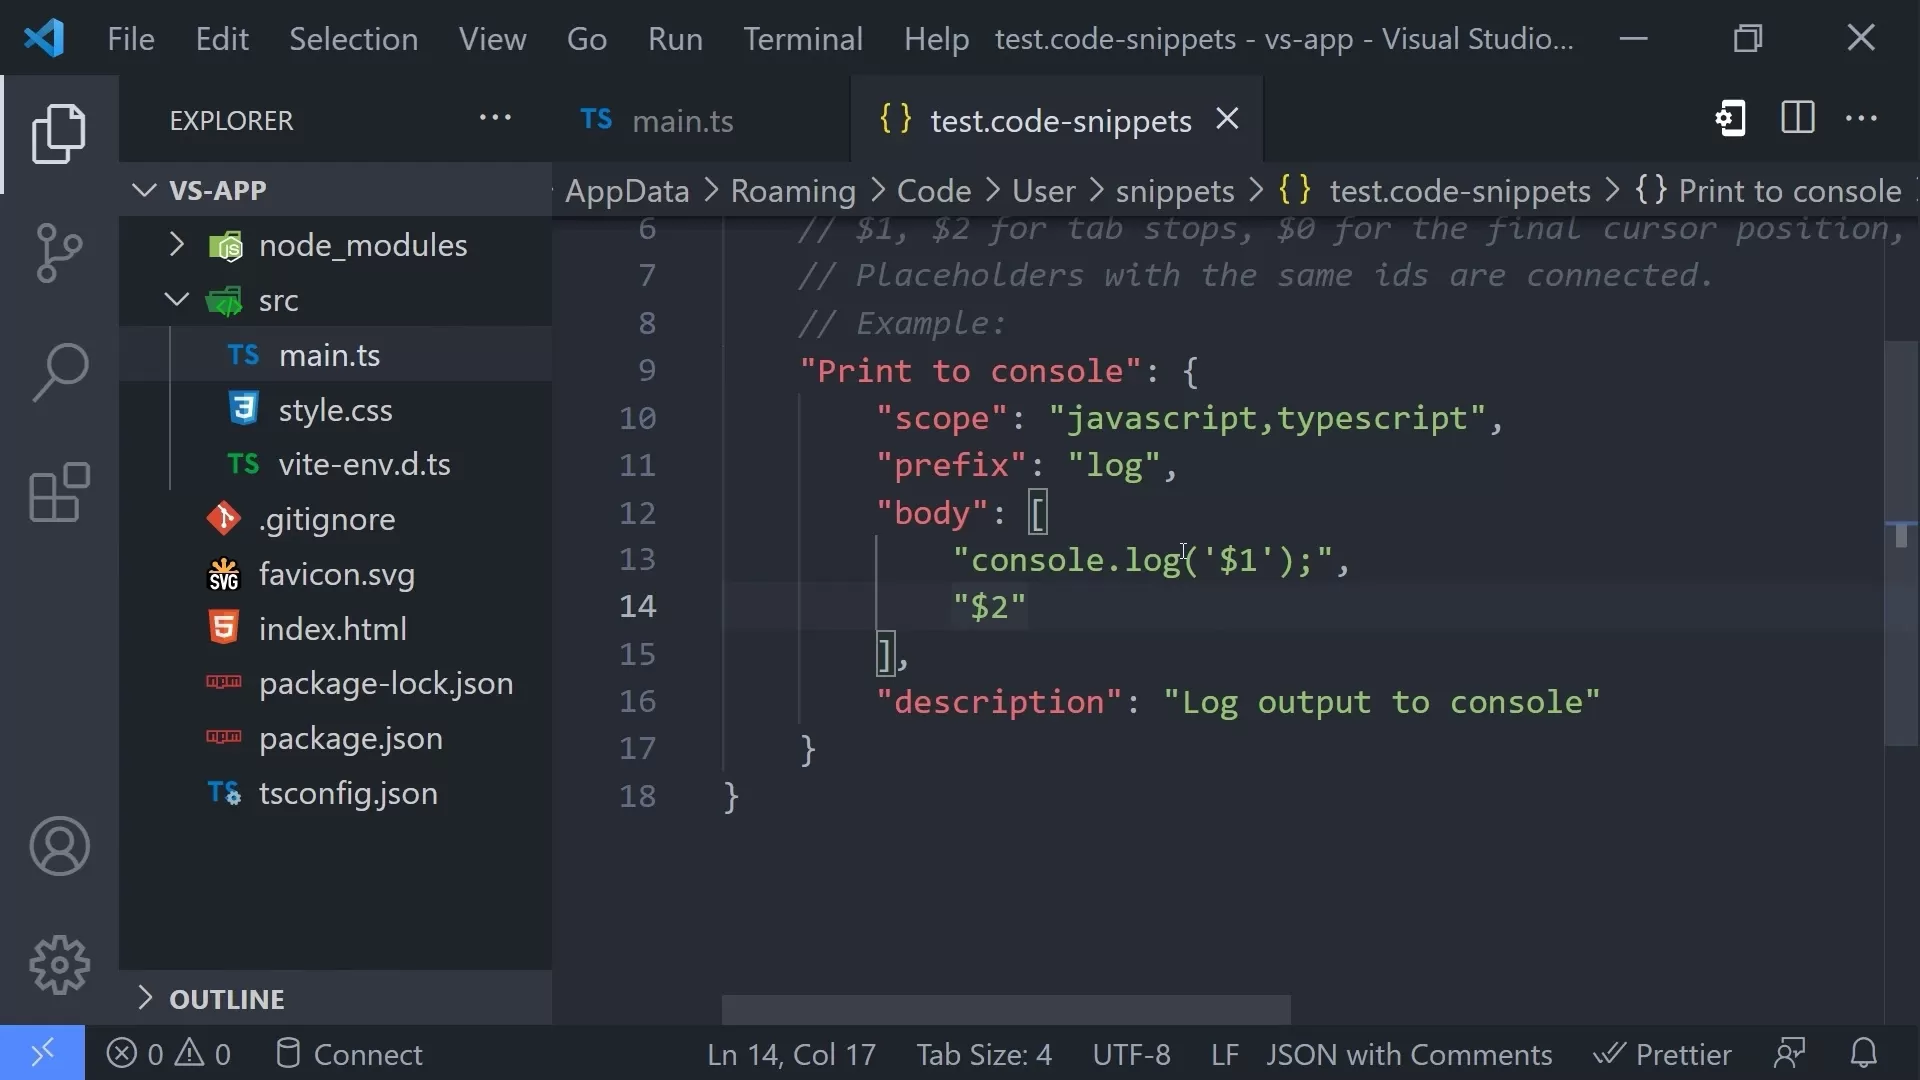
Task: Split the editor using the split icon
Action: point(1796,118)
